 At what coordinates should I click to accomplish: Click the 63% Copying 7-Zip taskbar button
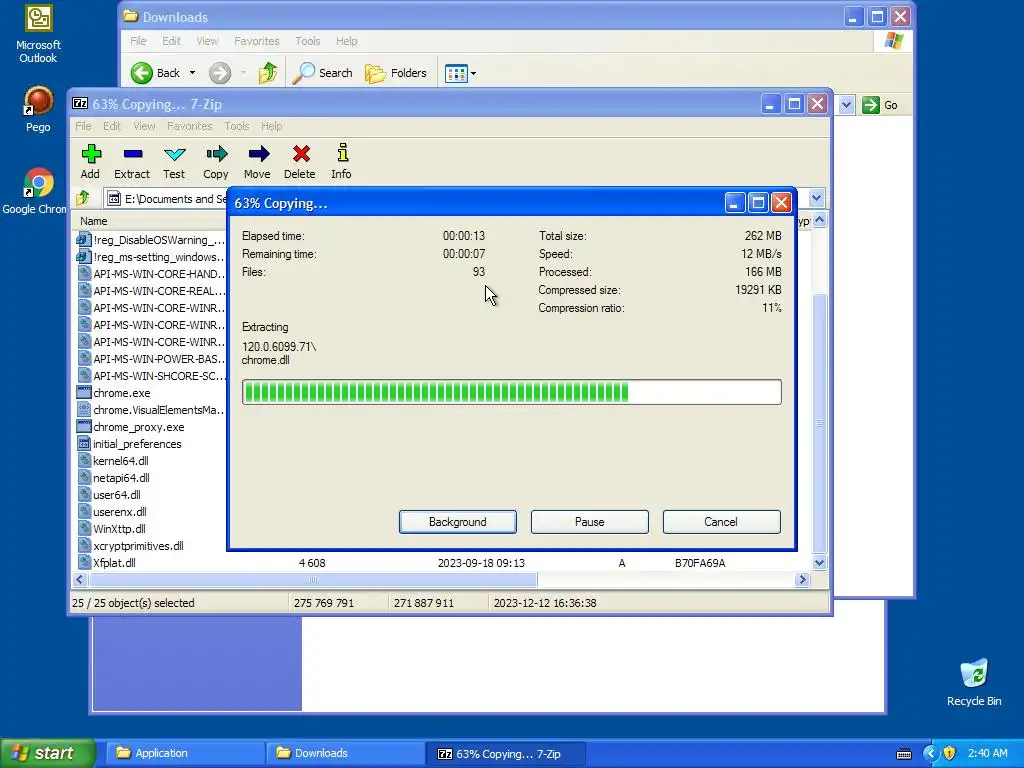tap(506, 754)
